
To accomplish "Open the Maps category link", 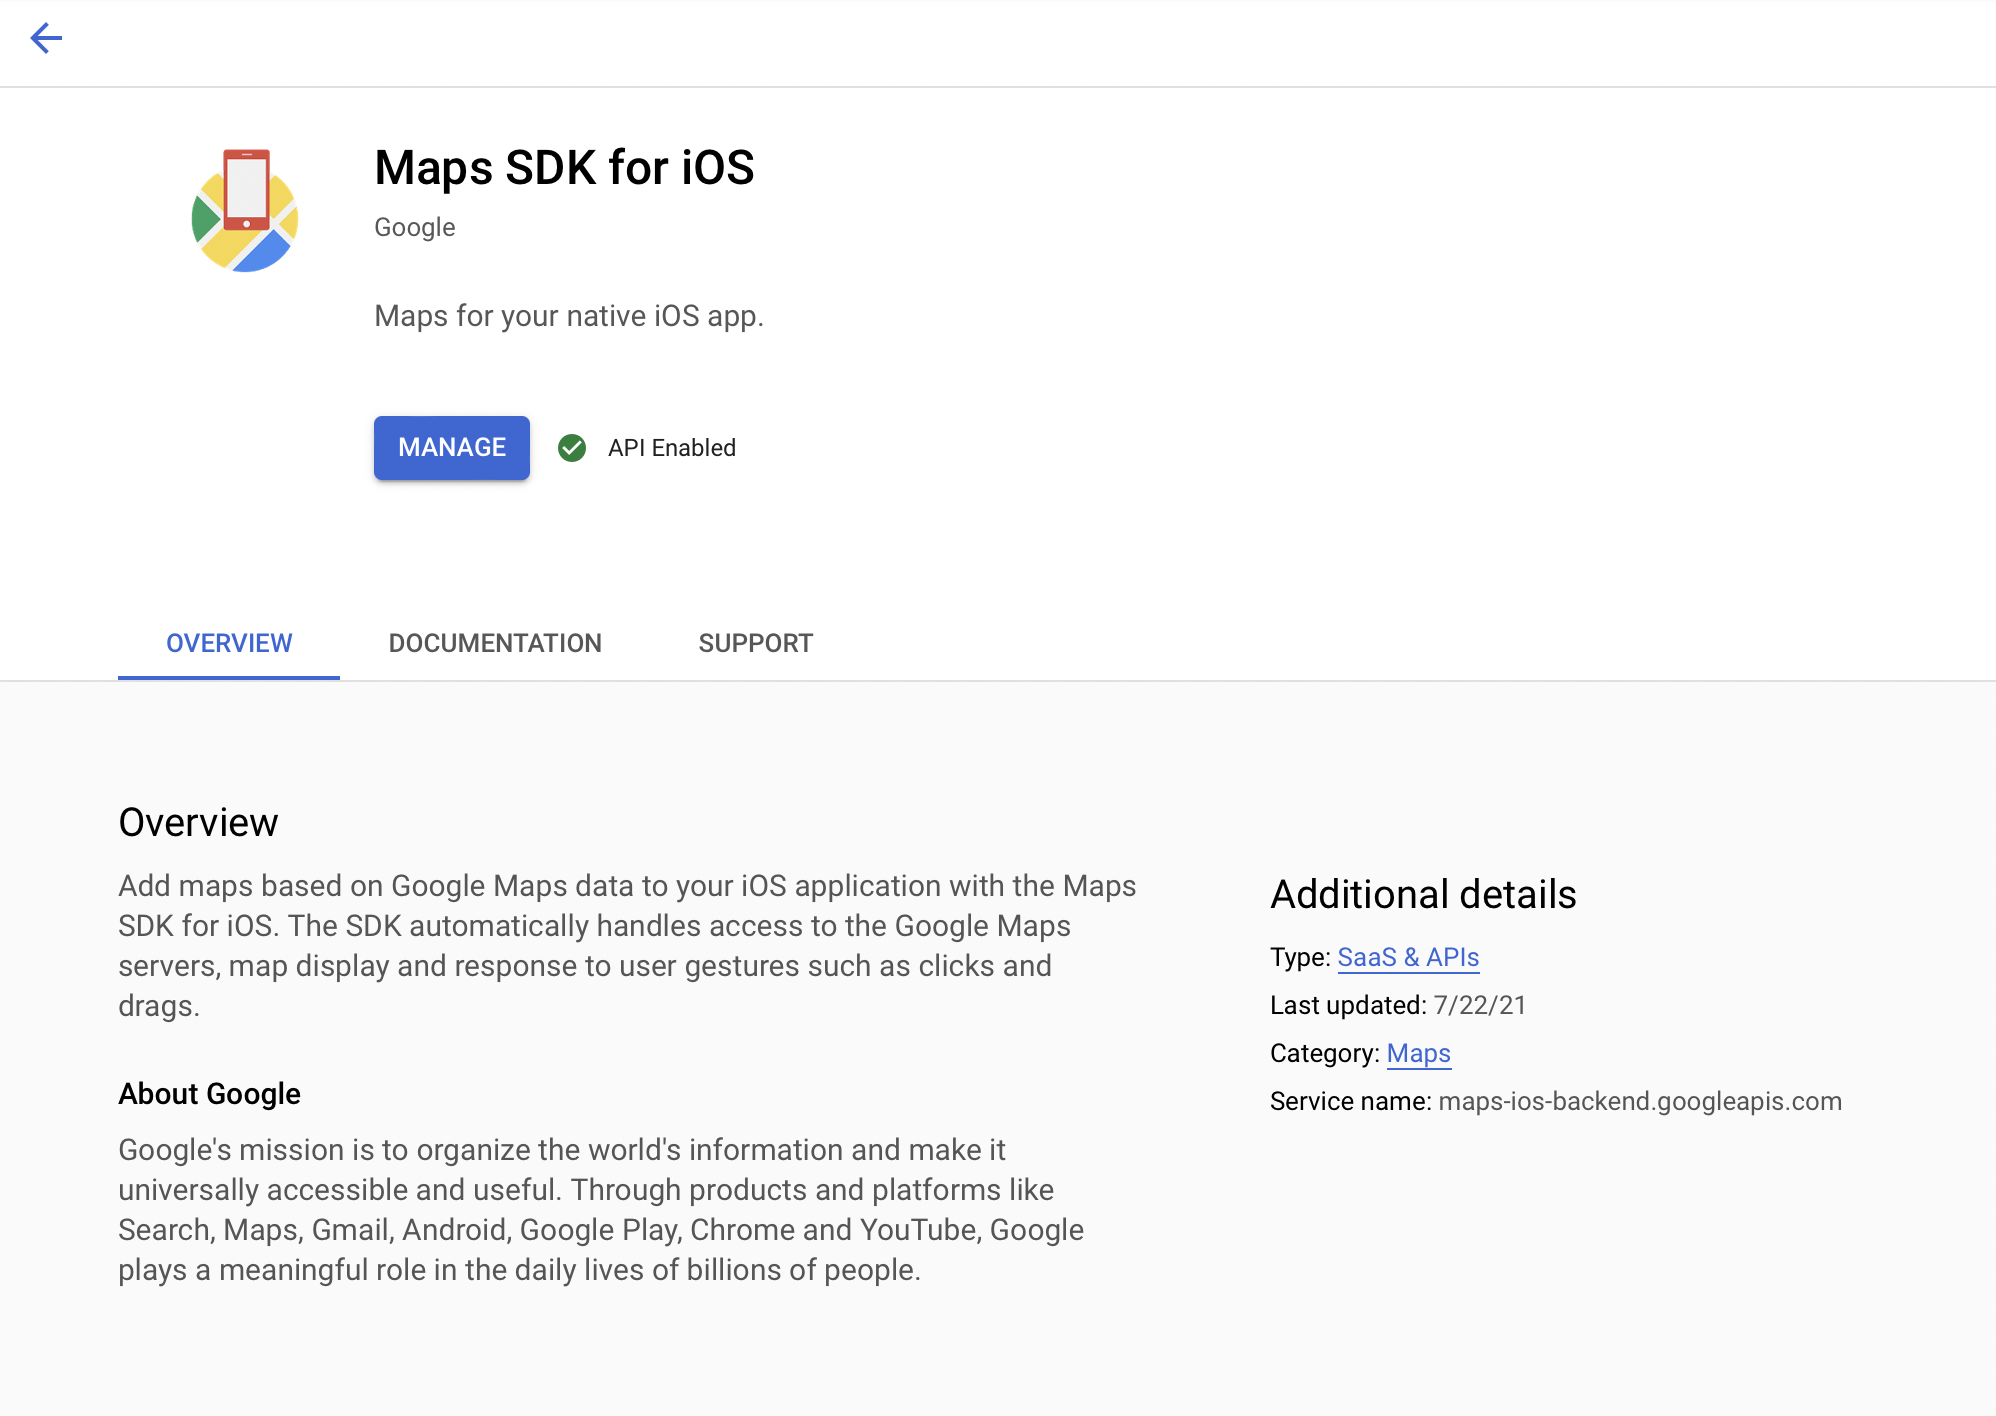I will pos(1418,1053).
